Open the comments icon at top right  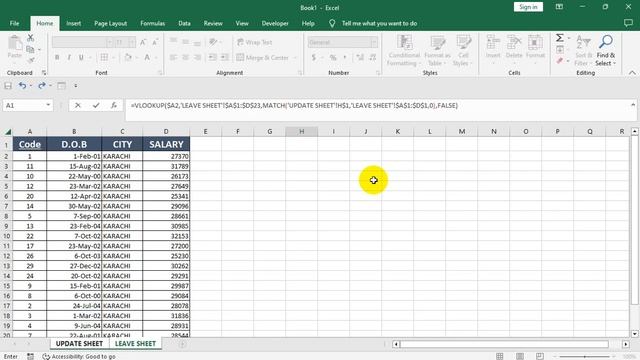click(628, 23)
